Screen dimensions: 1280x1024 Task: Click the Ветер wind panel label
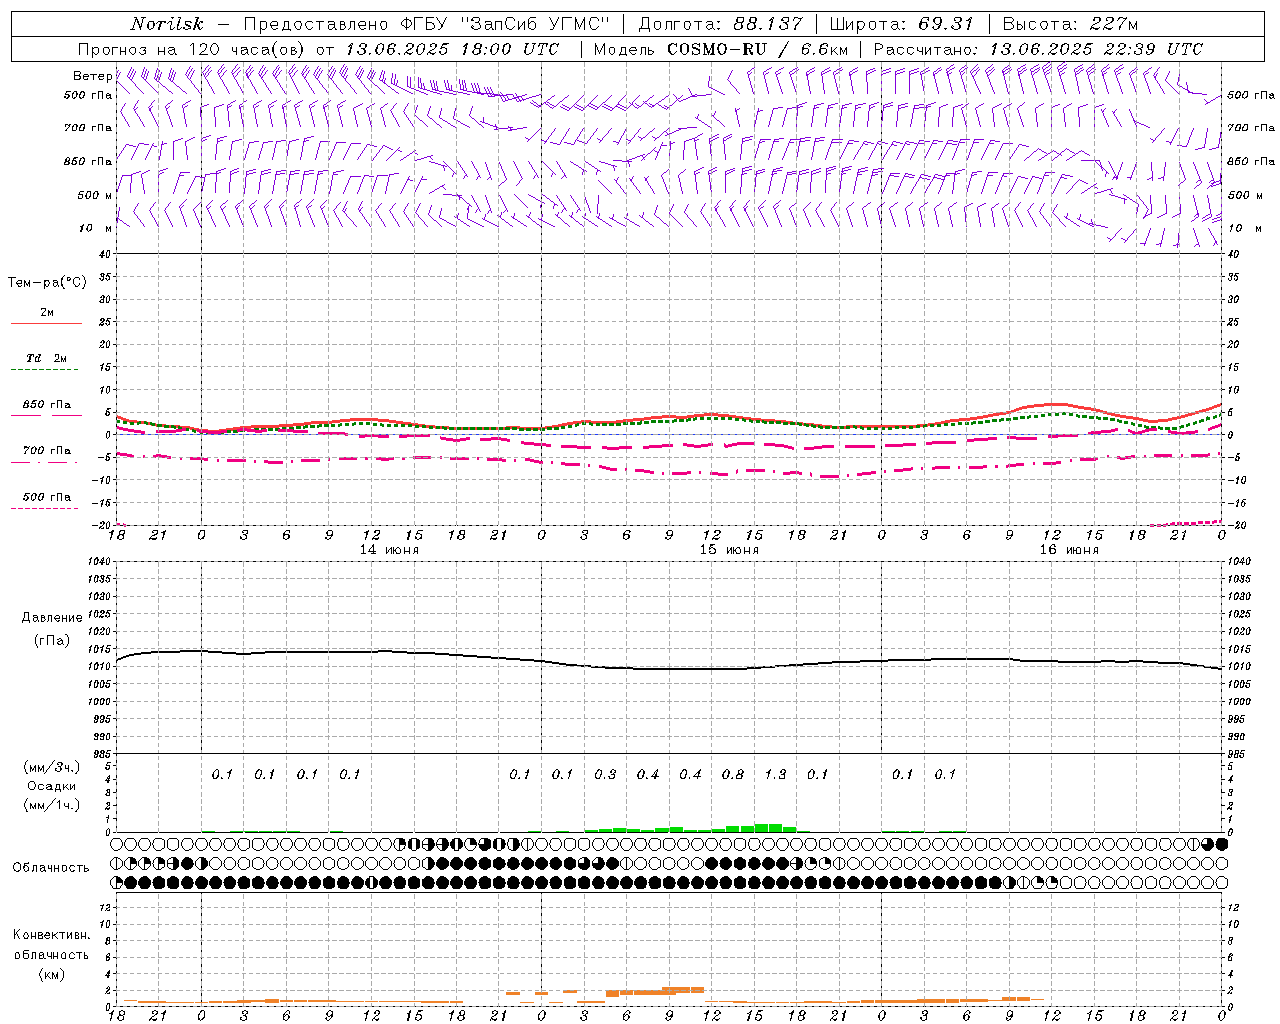[x=92, y=76]
